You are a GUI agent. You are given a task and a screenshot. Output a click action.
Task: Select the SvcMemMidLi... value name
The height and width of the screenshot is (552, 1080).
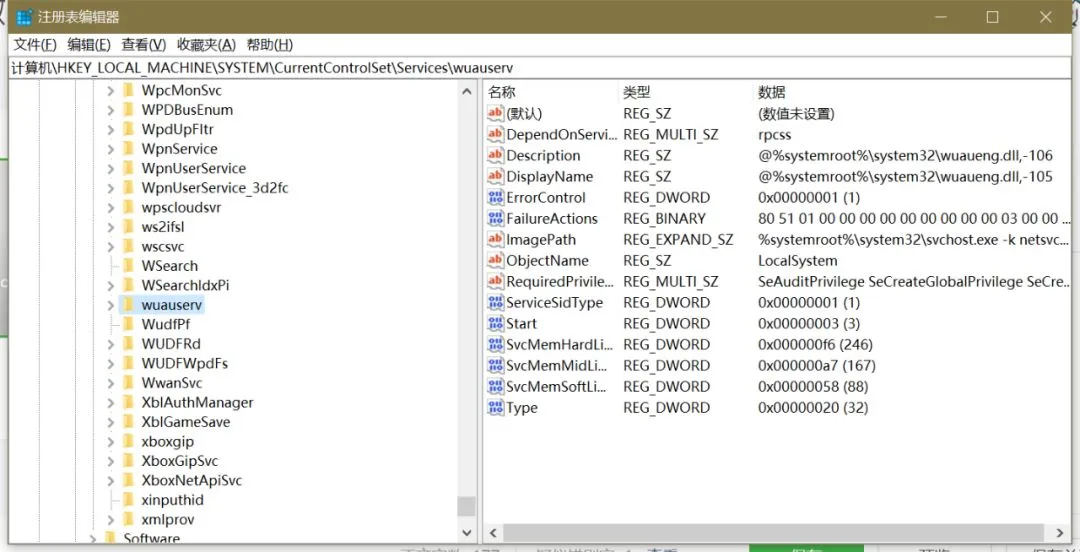click(x=559, y=366)
